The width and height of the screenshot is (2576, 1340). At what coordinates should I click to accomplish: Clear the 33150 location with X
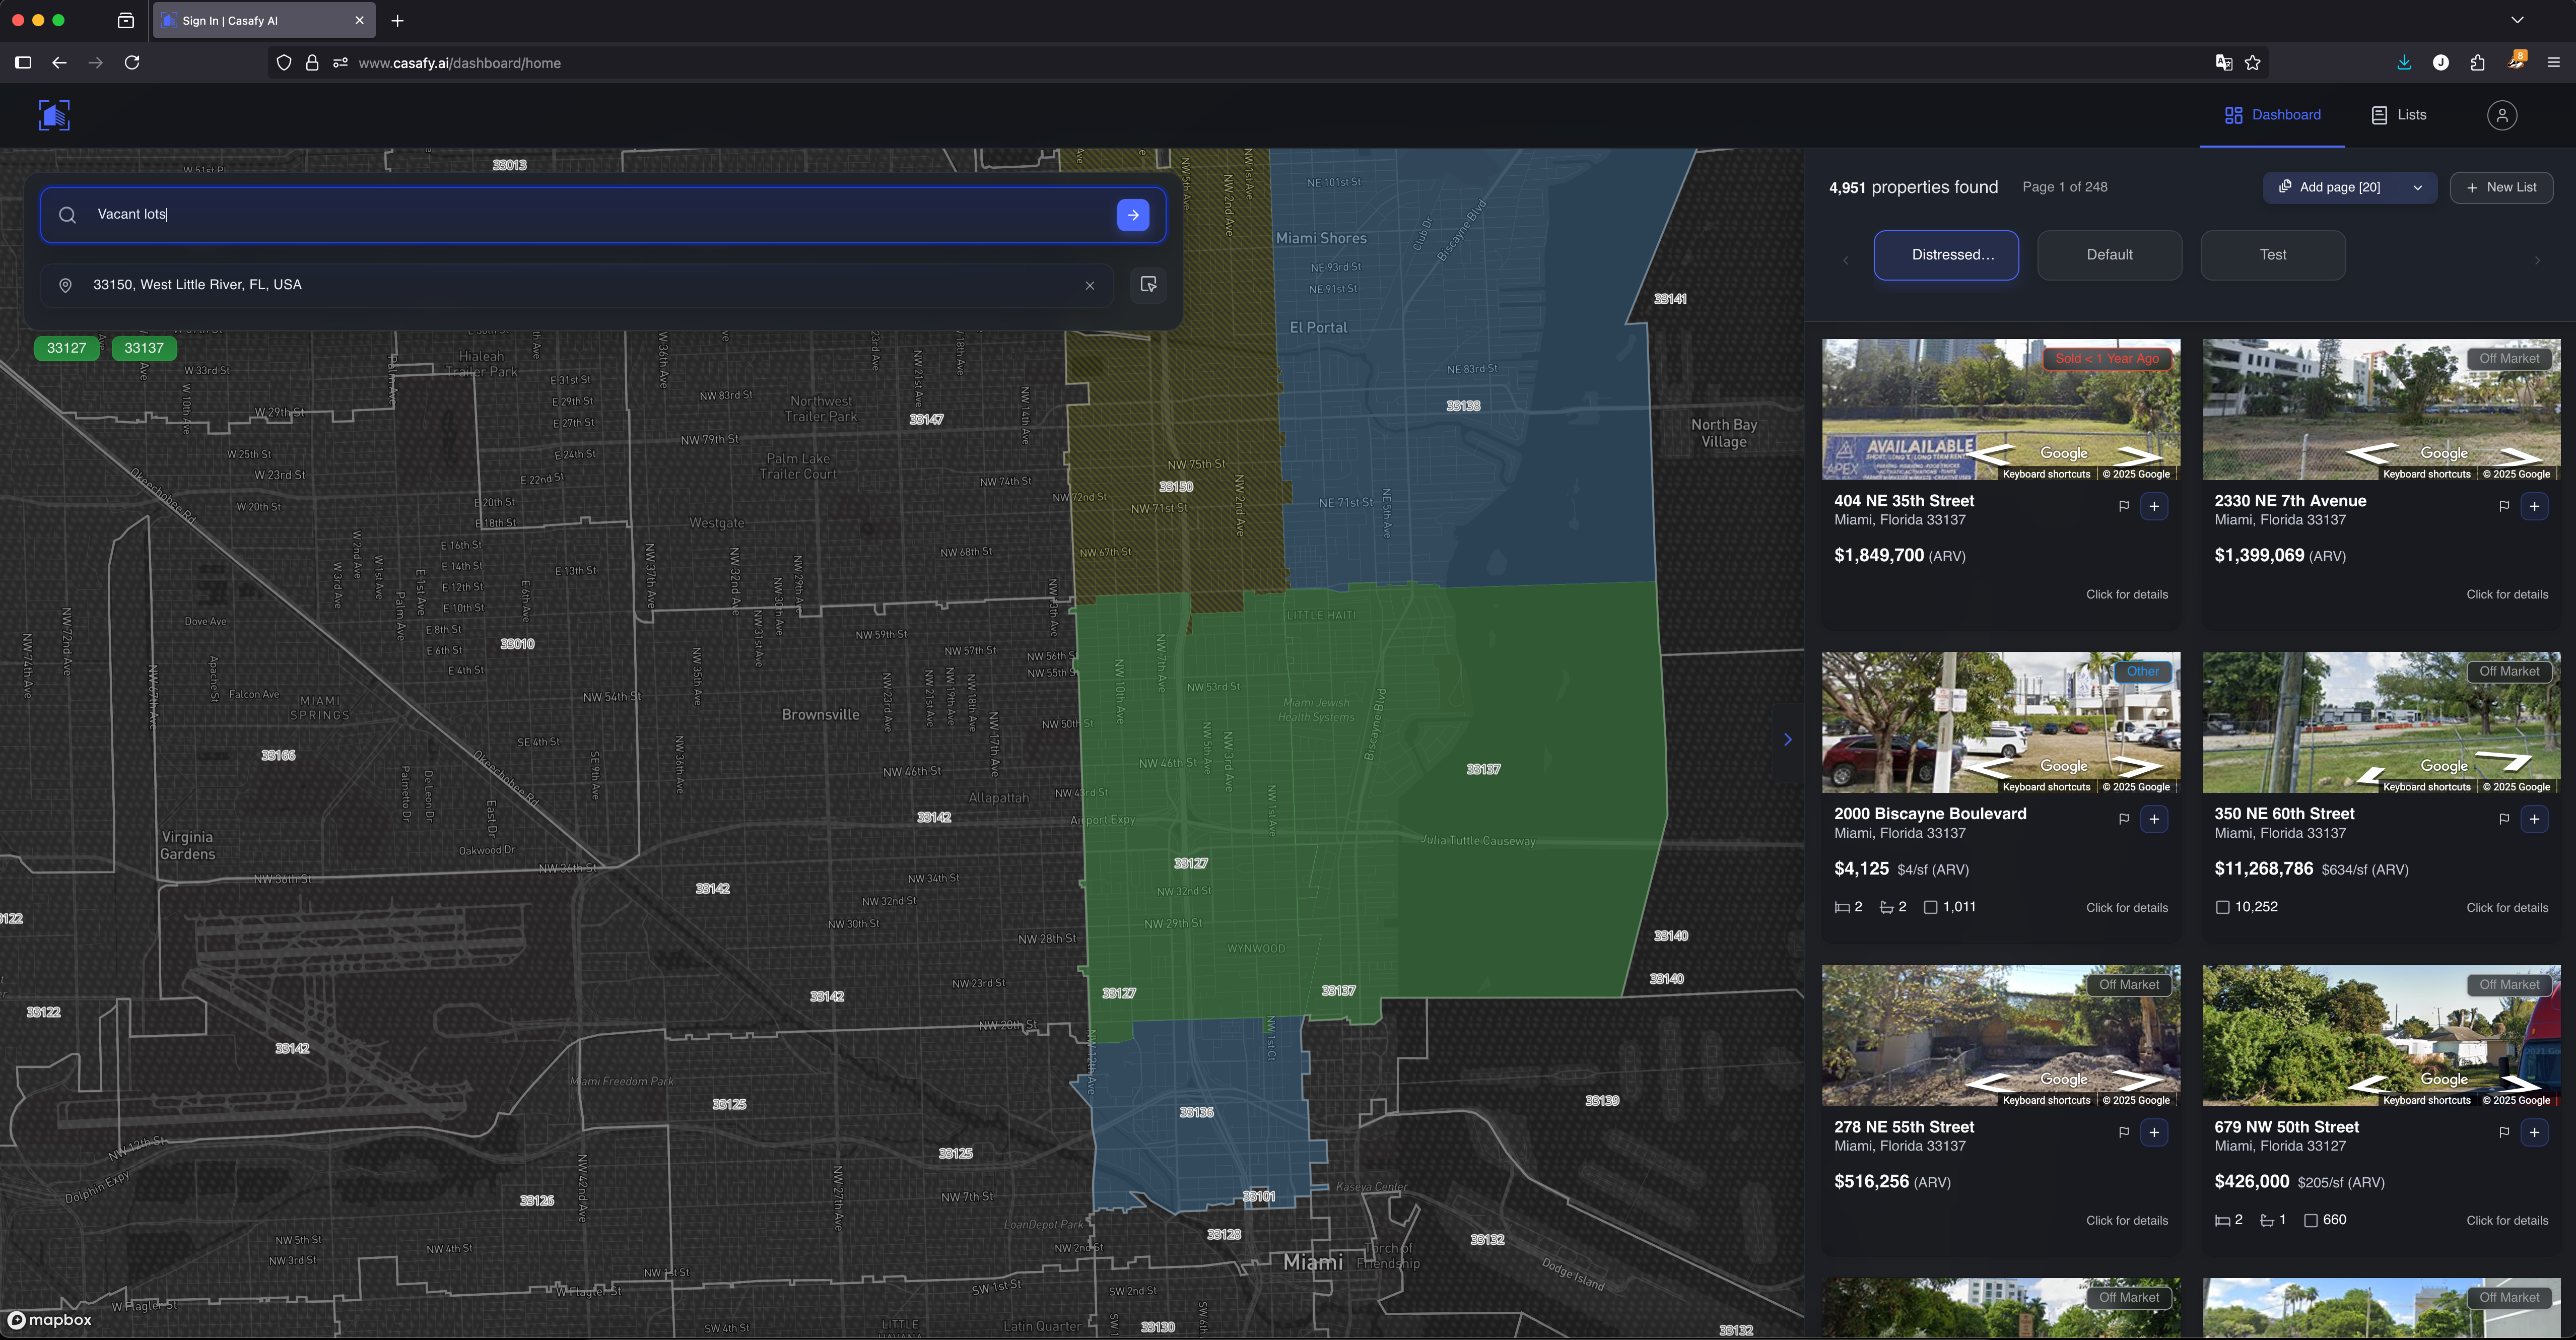tap(1089, 286)
